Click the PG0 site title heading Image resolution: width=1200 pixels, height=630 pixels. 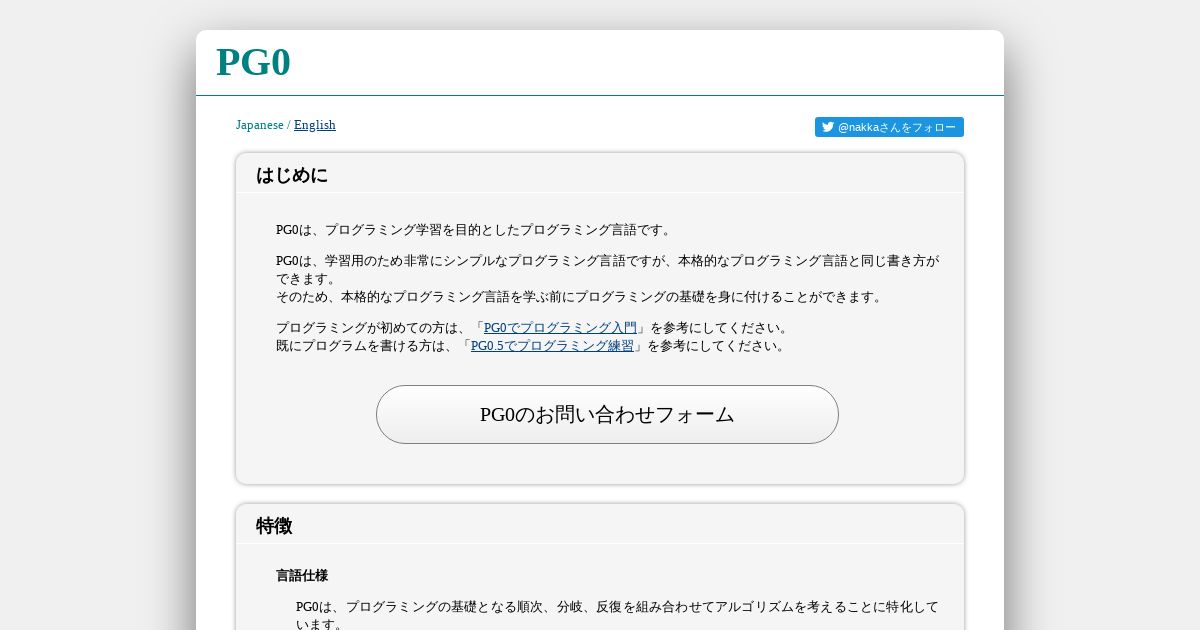tap(253, 62)
